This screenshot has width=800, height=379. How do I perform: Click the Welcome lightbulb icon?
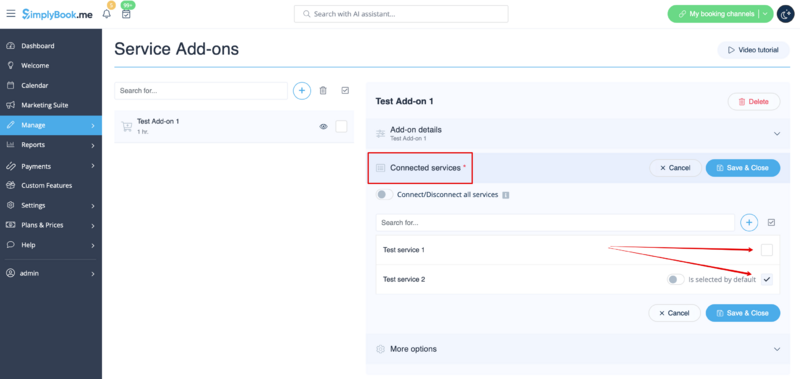click(10, 65)
